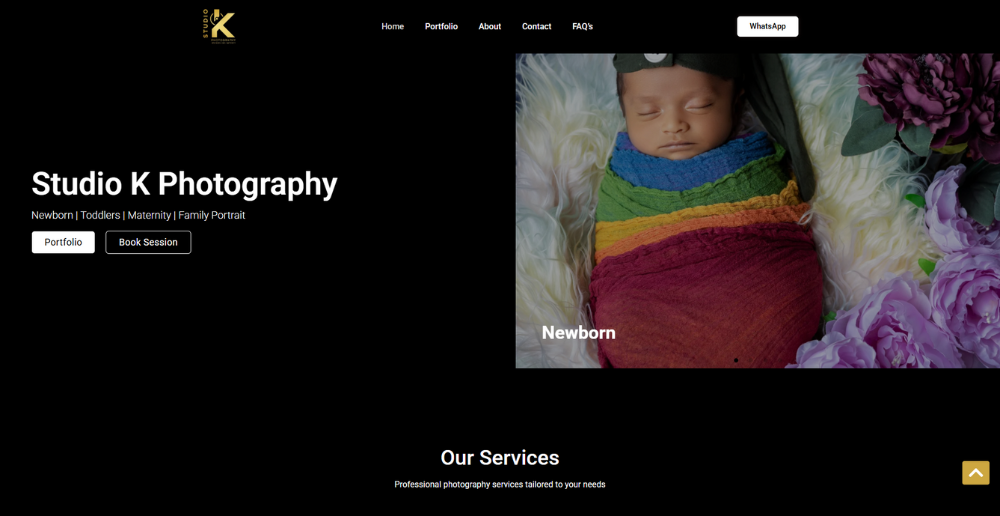Navigate to Contact in the header
Image resolution: width=1000 pixels, height=516 pixels.
point(536,26)
